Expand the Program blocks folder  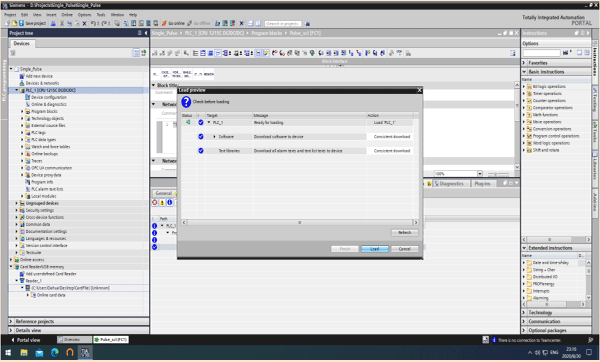22,111
